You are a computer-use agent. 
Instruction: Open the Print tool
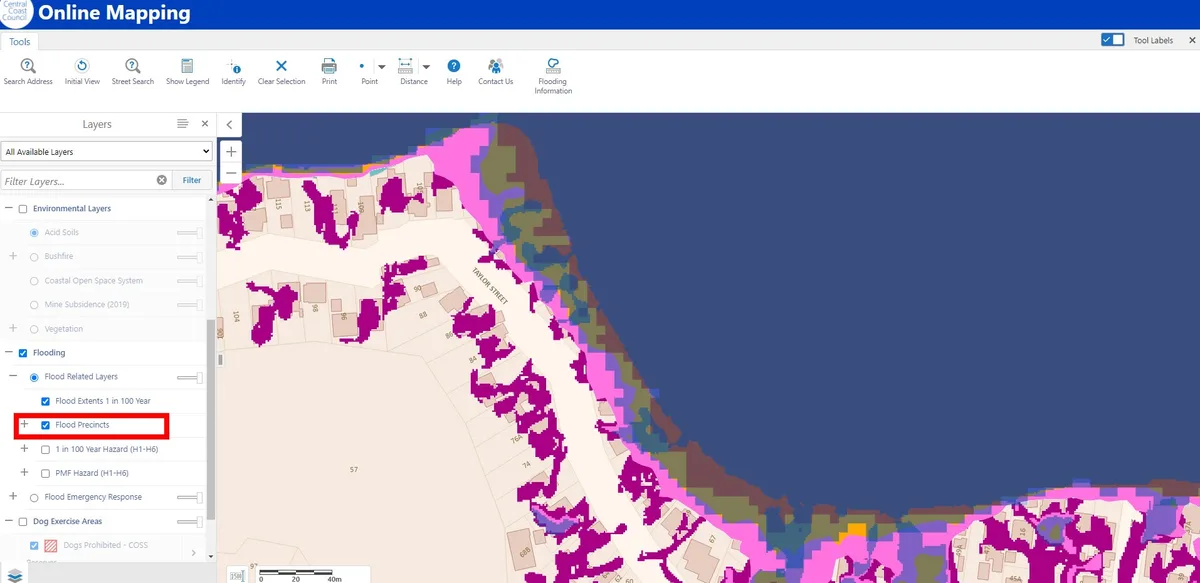click(329, 72)
